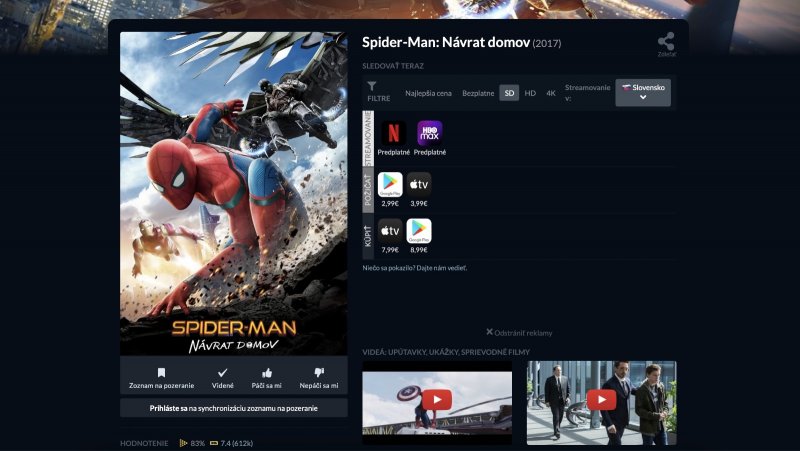Play the Captain America trailer thumbnail

(x=436, y=401)
